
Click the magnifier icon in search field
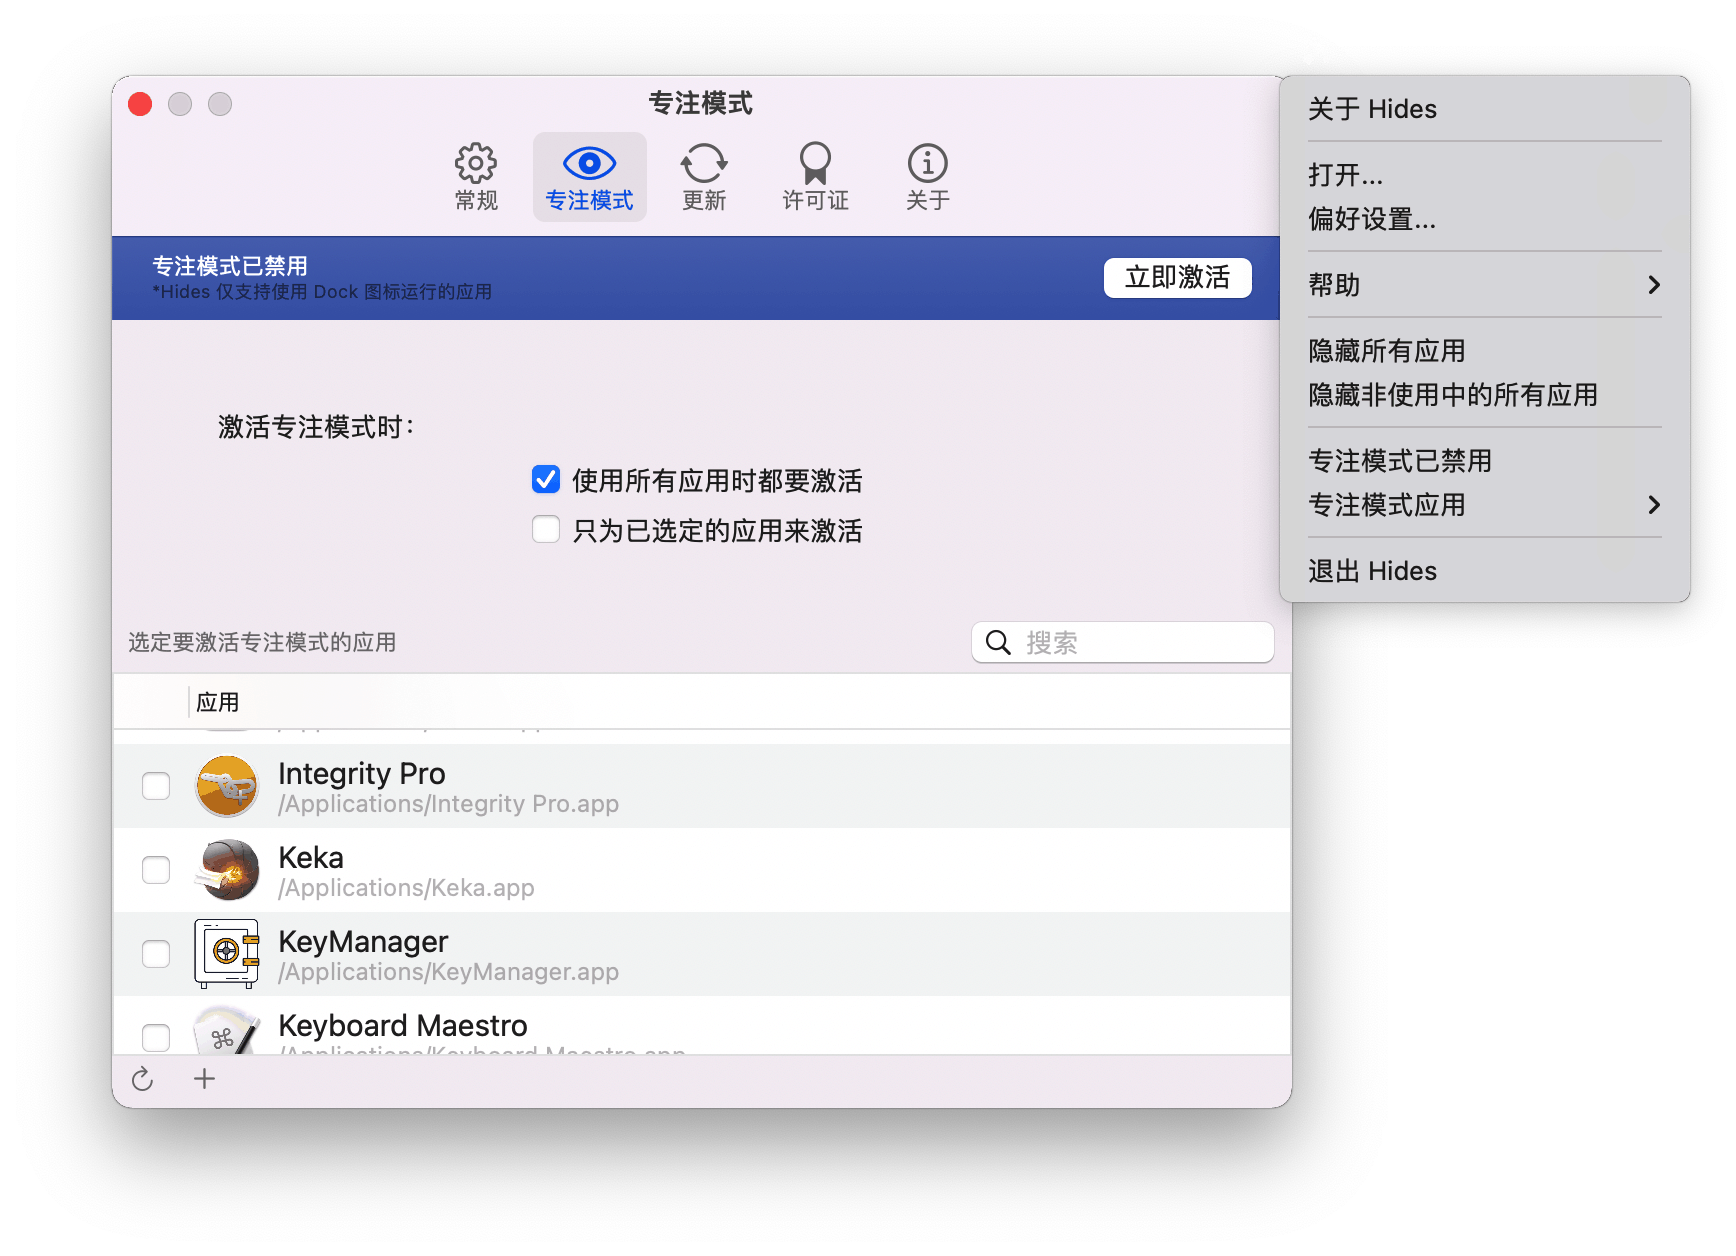pyautogui.click(x=998, y=642)
